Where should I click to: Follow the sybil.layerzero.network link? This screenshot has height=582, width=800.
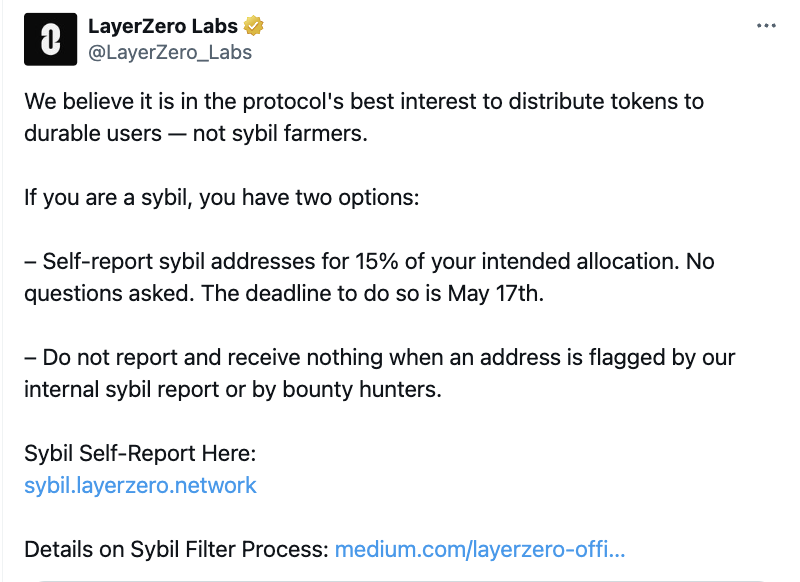point(140,486)
